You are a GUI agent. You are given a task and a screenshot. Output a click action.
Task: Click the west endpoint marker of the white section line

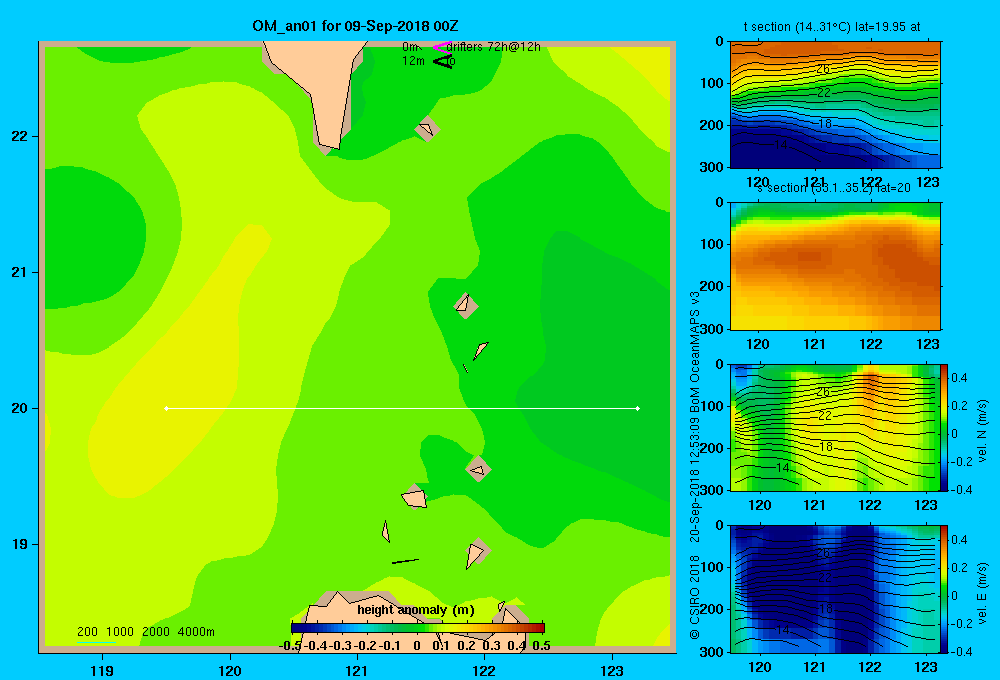(x=166, y=408)
